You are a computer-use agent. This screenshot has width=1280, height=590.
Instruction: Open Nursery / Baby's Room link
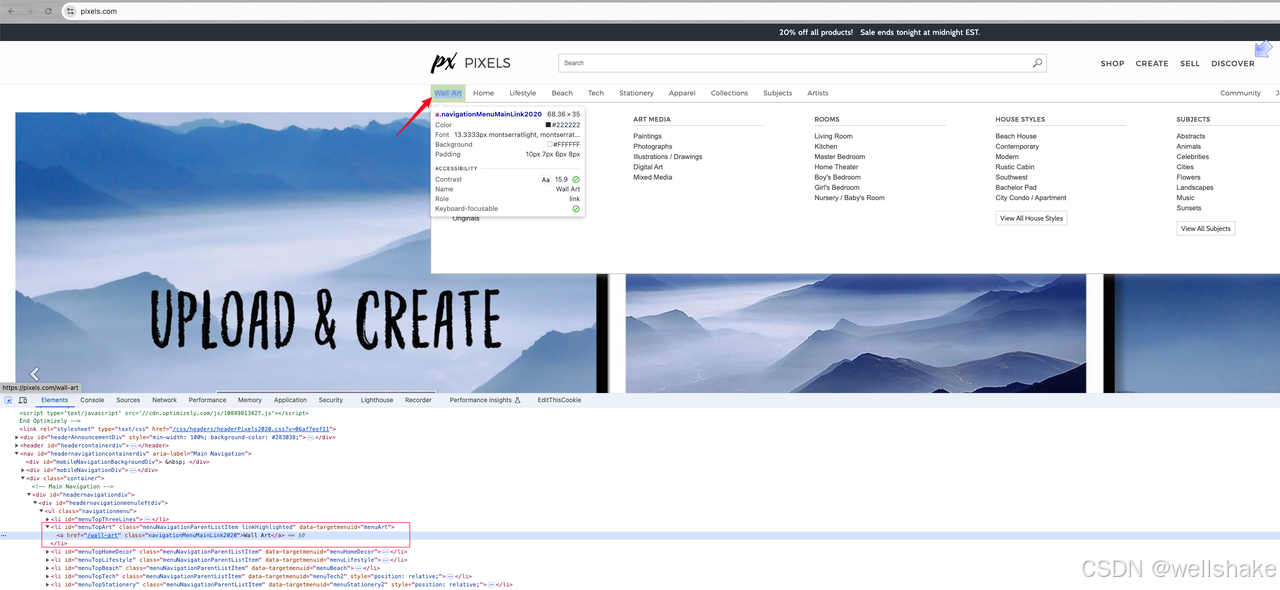click(x=849, y=198)
